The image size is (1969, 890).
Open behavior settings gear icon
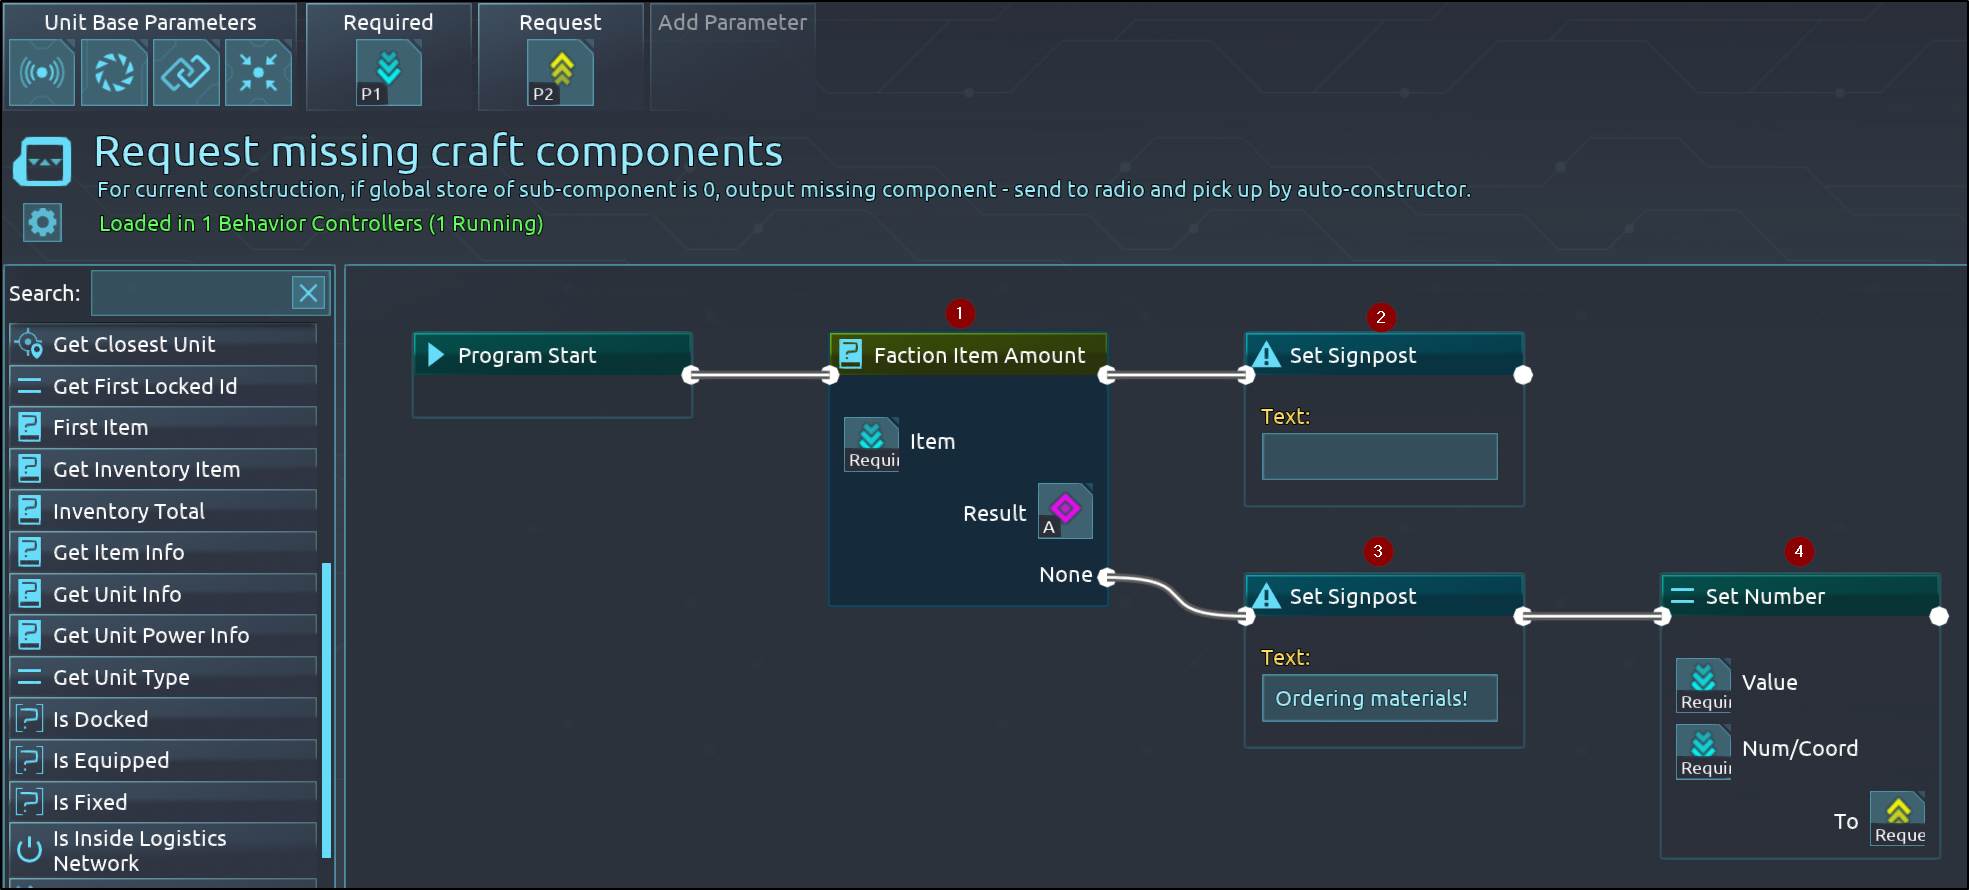coord(42,222)
